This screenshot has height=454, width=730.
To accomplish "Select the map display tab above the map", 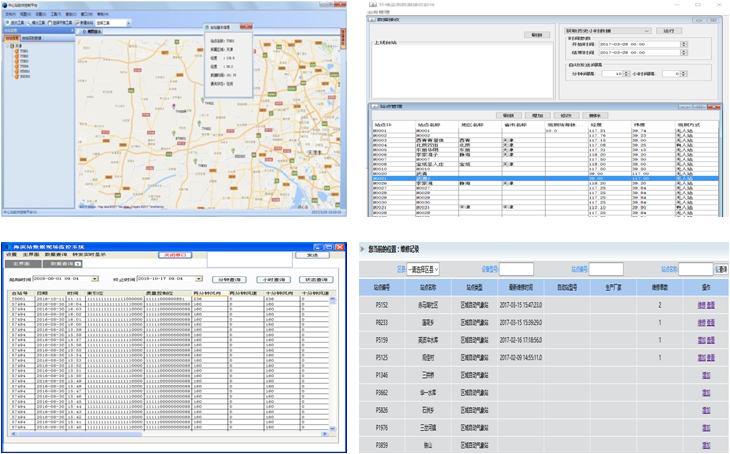I will coord(92,32).
